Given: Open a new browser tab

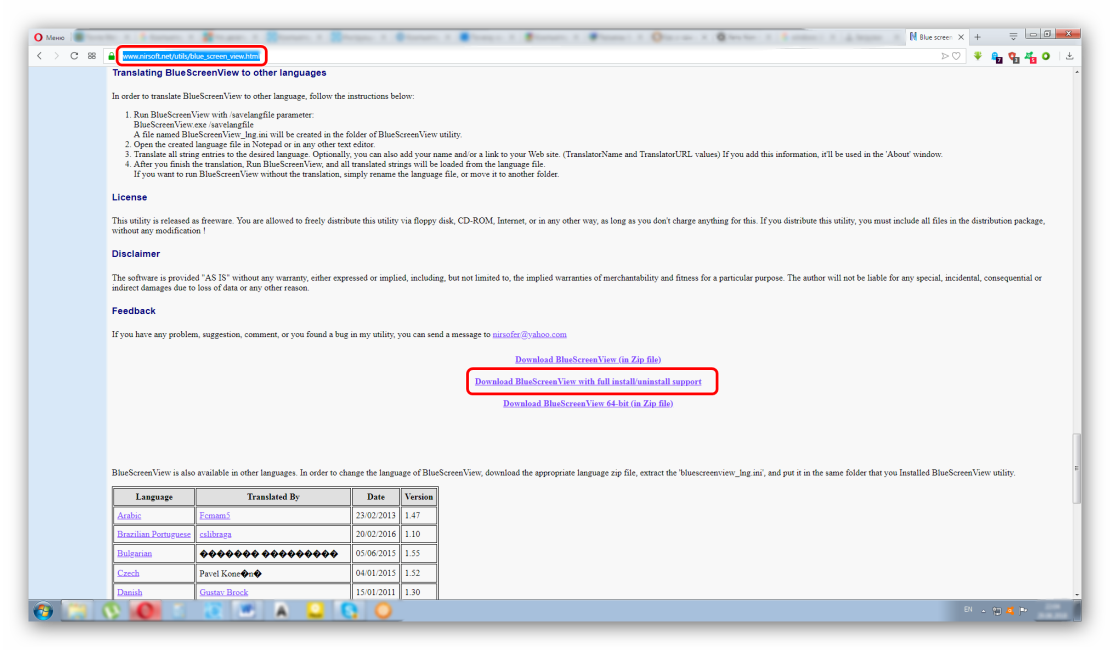Looking at the screenshot, I should point(978,37).
